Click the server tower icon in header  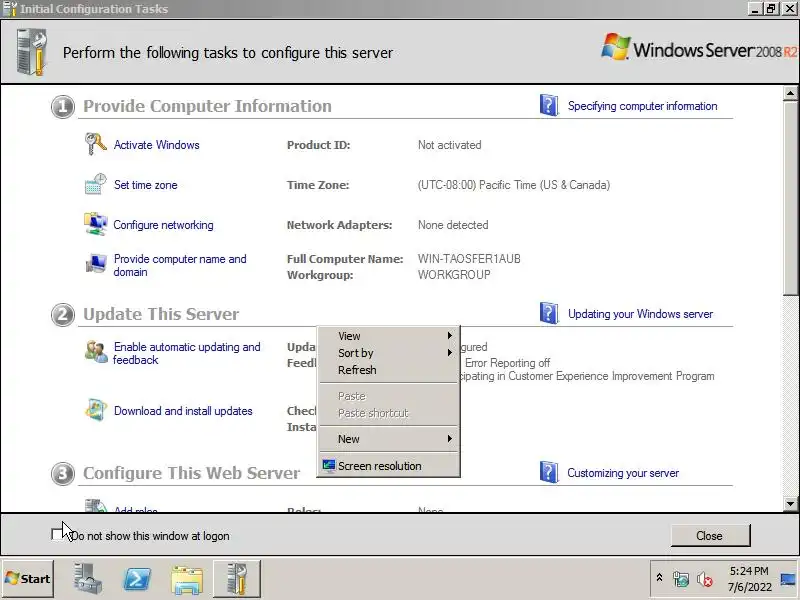pos(32,52)
